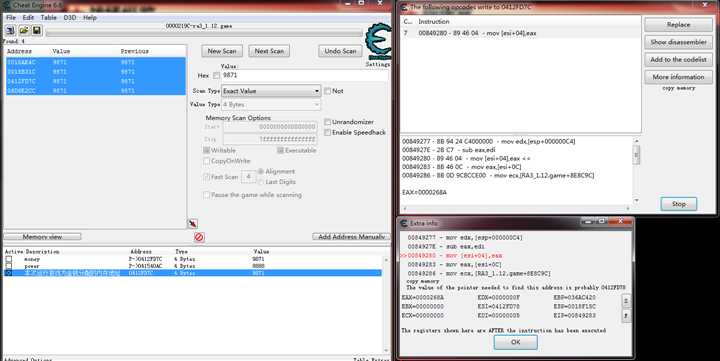Click the F button in Extra info
720x361 pixels.
tap(625, 316)
